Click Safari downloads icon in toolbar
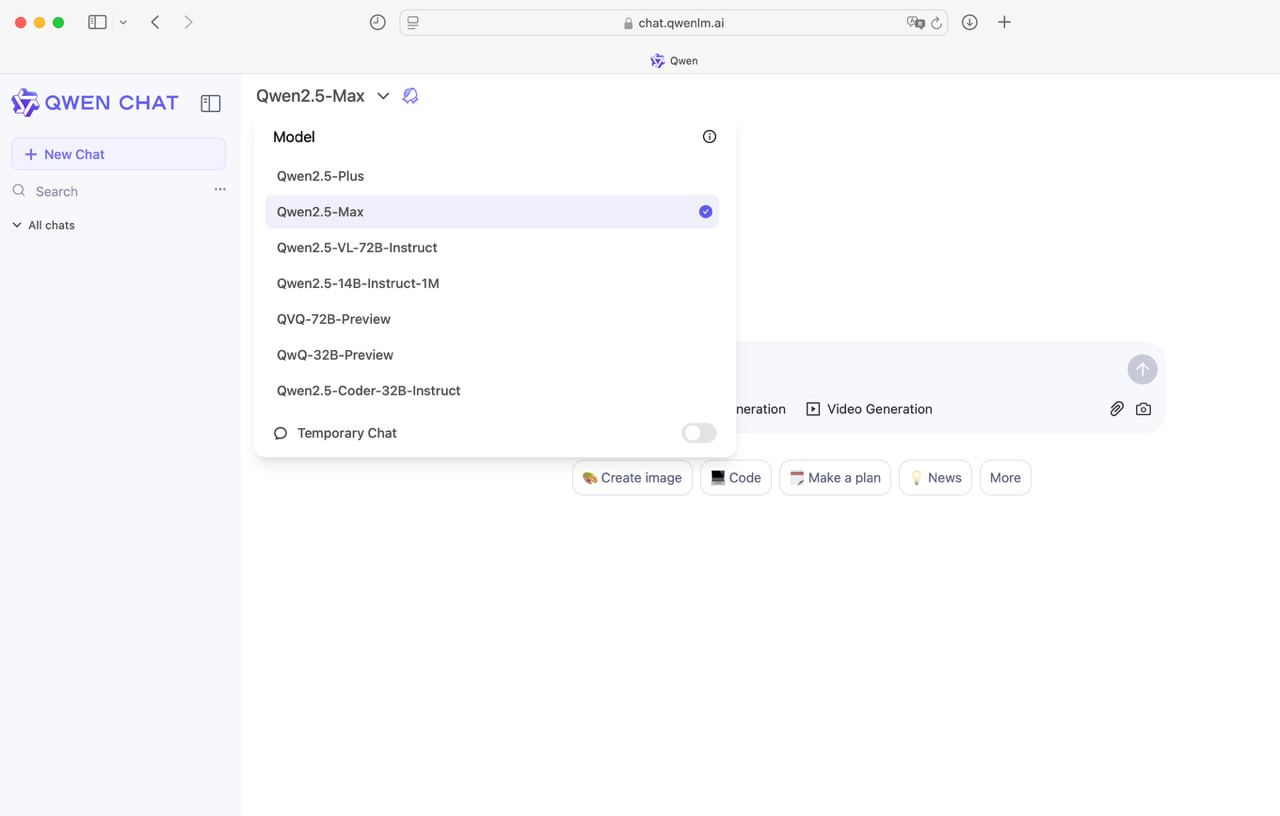1280x816 pixels. click(969, 22)
